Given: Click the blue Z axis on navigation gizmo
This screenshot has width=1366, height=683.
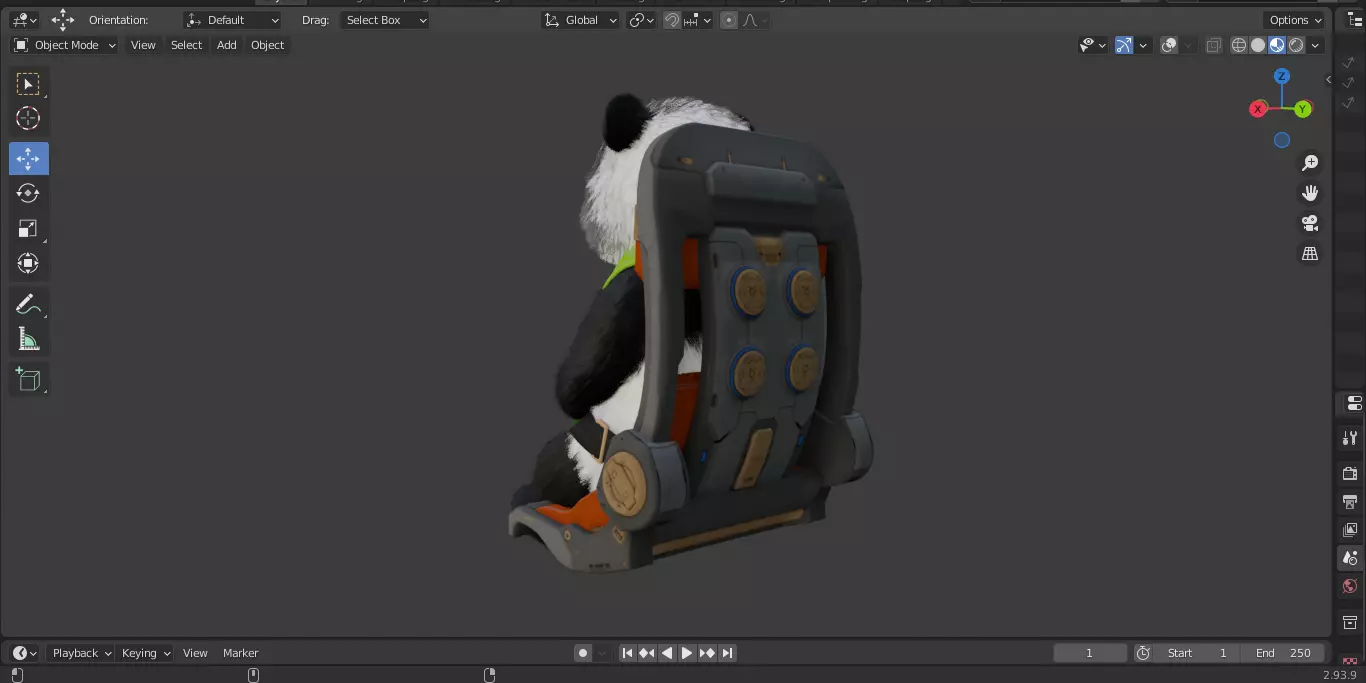Looking at the screenshot, I should click(x=1282, y=76).
